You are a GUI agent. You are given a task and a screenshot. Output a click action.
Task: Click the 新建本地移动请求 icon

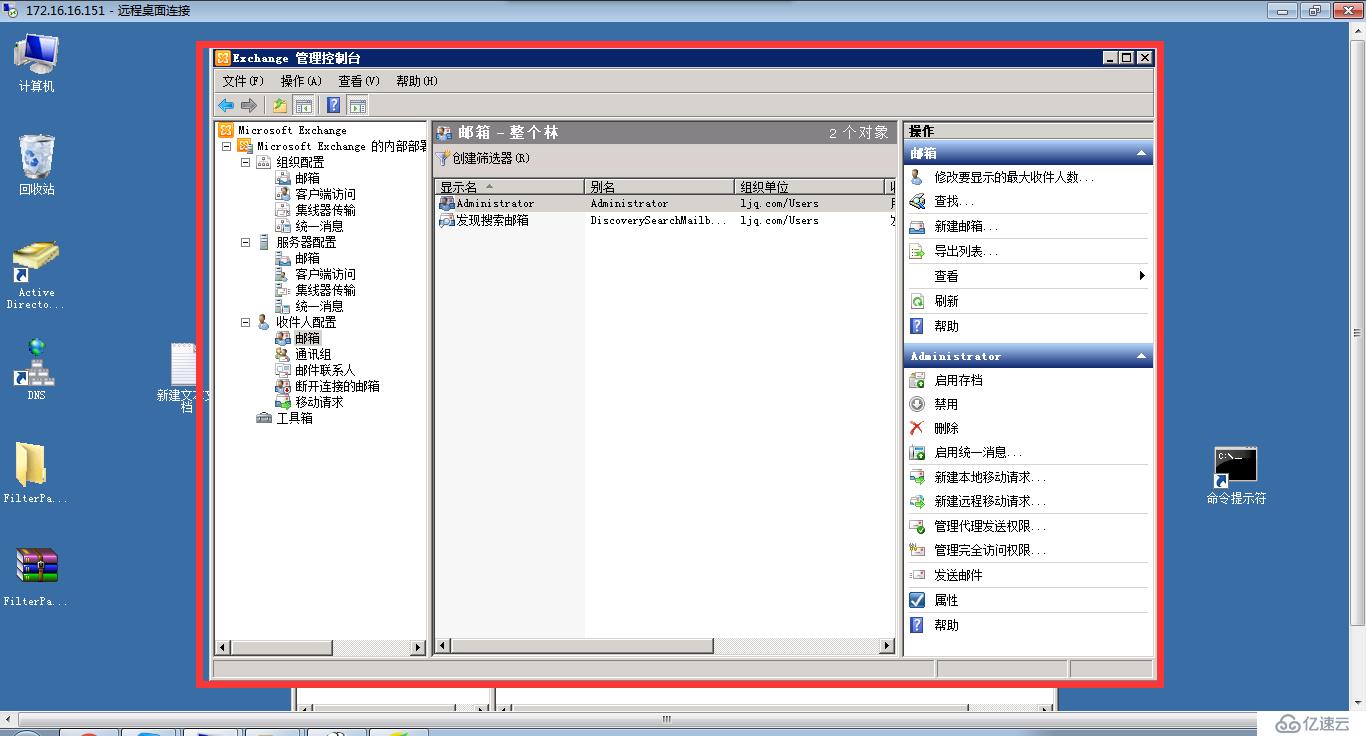(917, 477)
